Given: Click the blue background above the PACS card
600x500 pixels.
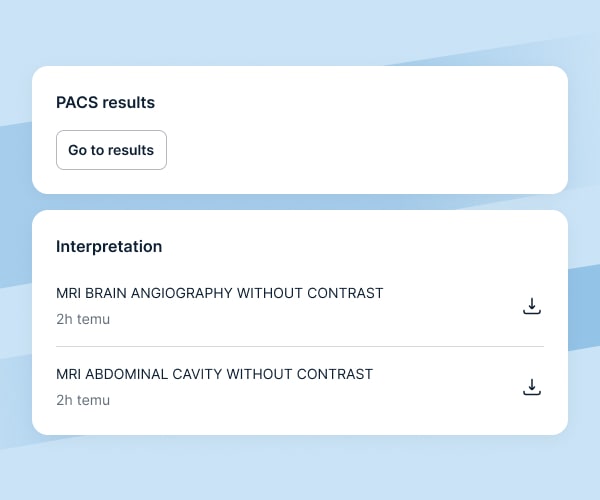Looking at the screenshot, I should pyautogui.click(x=300, y=30).
